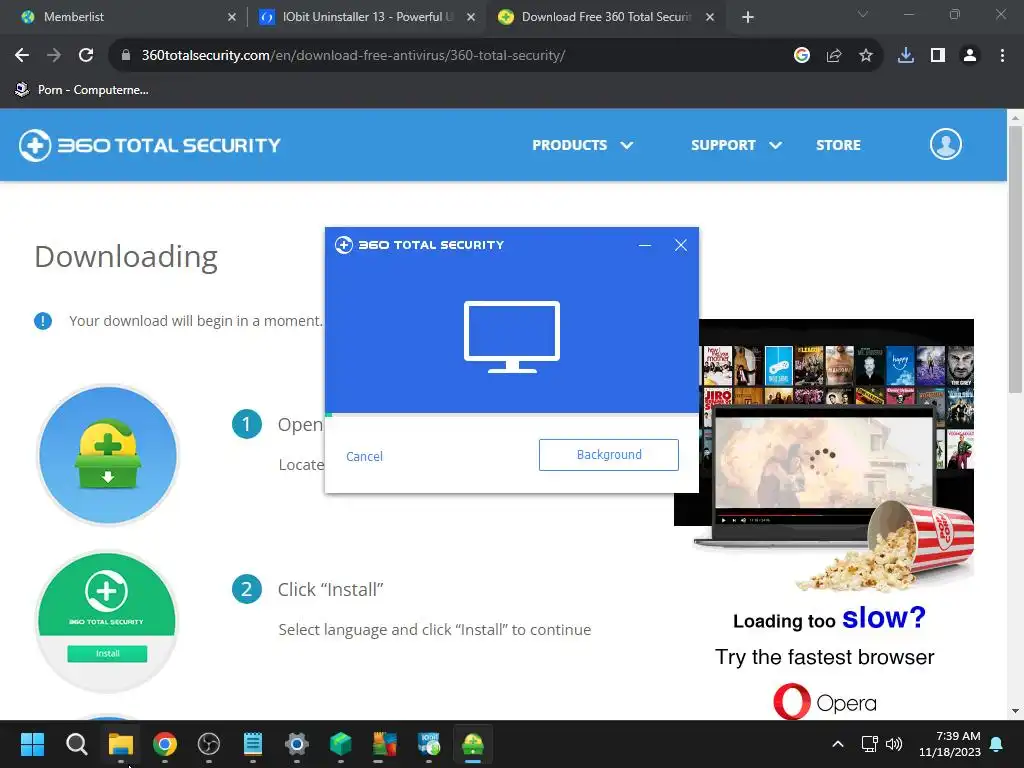1024x768 pixels.
Task: Open the website user account icon
Action: pos(946,144)
